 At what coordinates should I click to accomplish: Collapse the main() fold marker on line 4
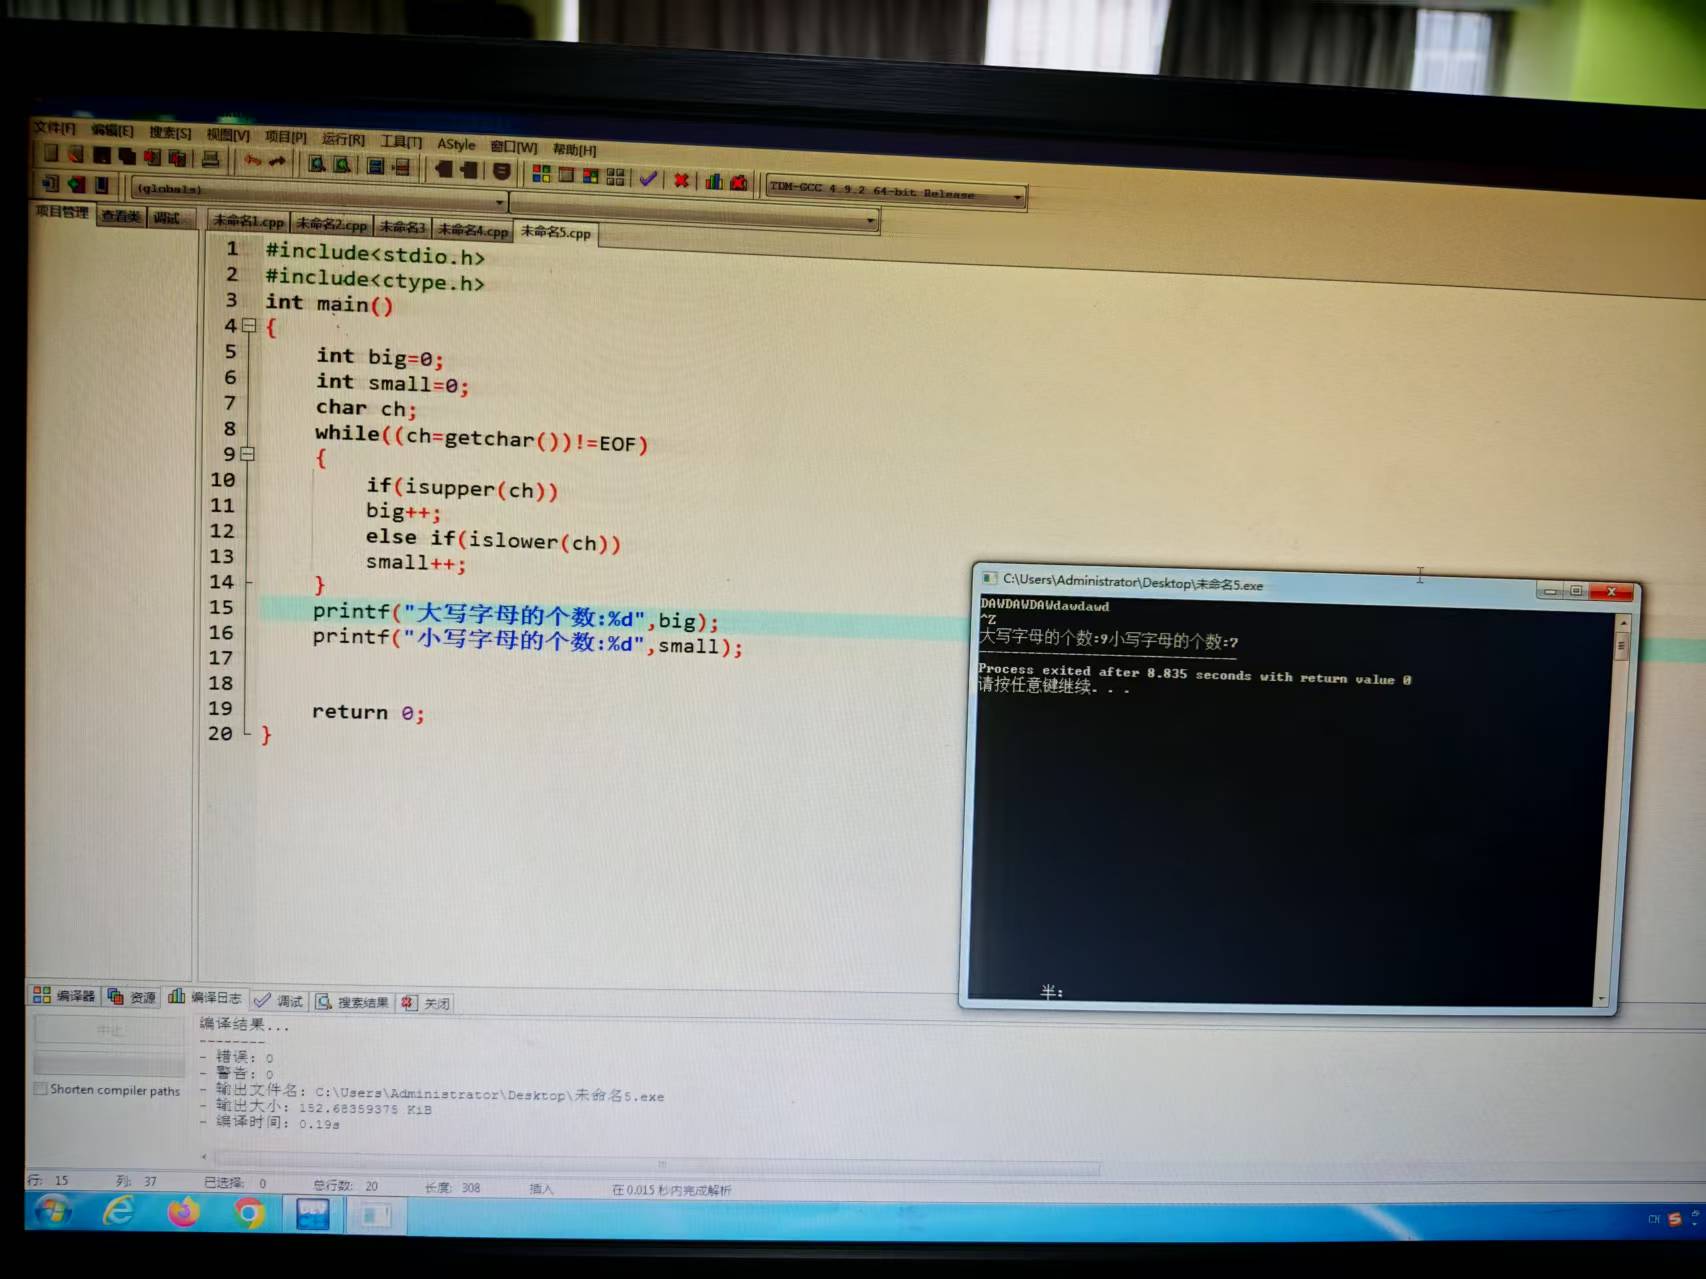pyautogui.click(x=249, y=325)
